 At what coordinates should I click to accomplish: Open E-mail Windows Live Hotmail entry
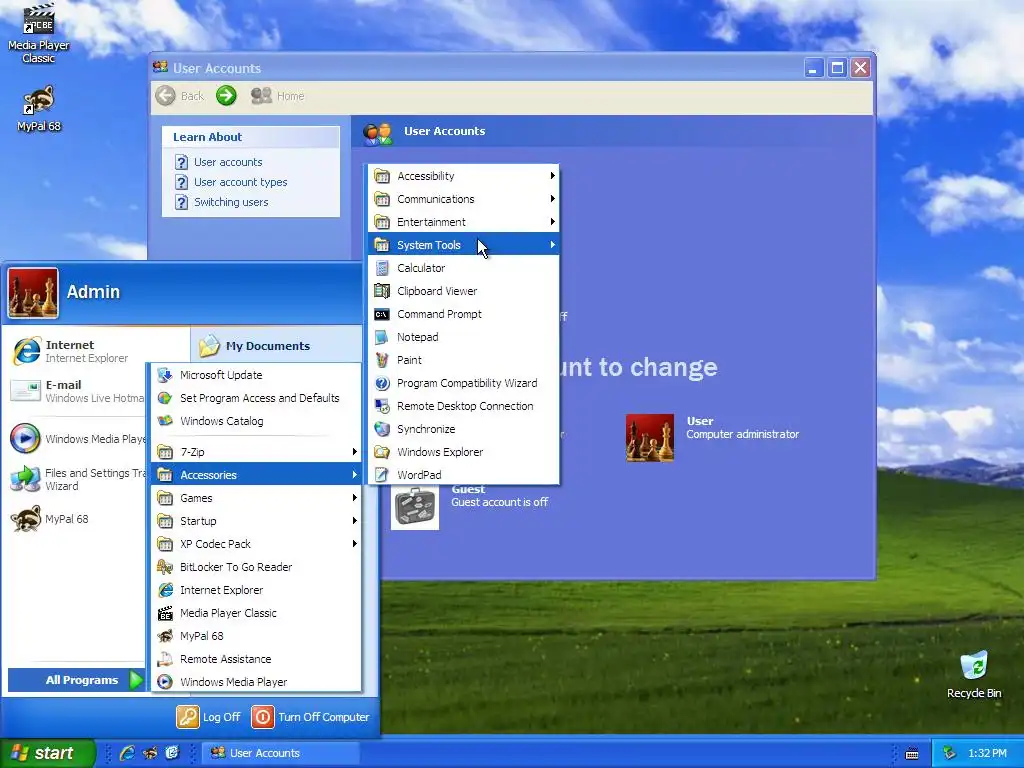tap(77, 391)
